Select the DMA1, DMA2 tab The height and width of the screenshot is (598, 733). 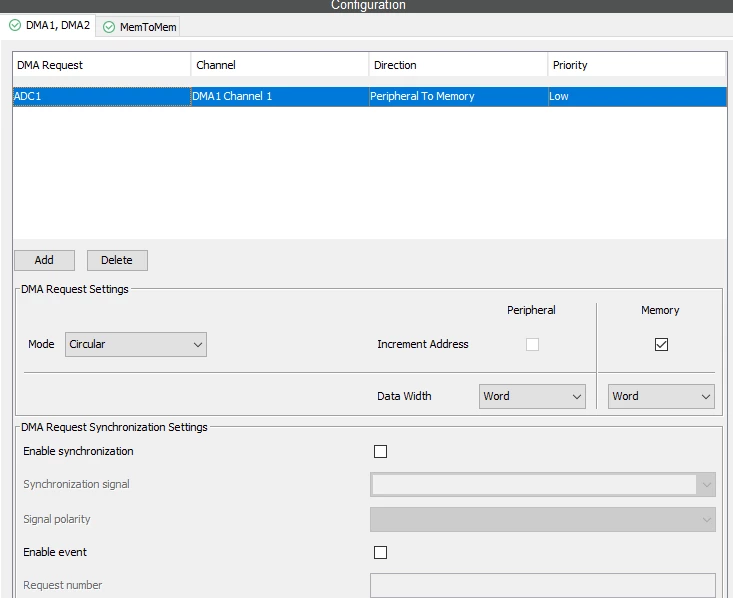pos(48,25)
